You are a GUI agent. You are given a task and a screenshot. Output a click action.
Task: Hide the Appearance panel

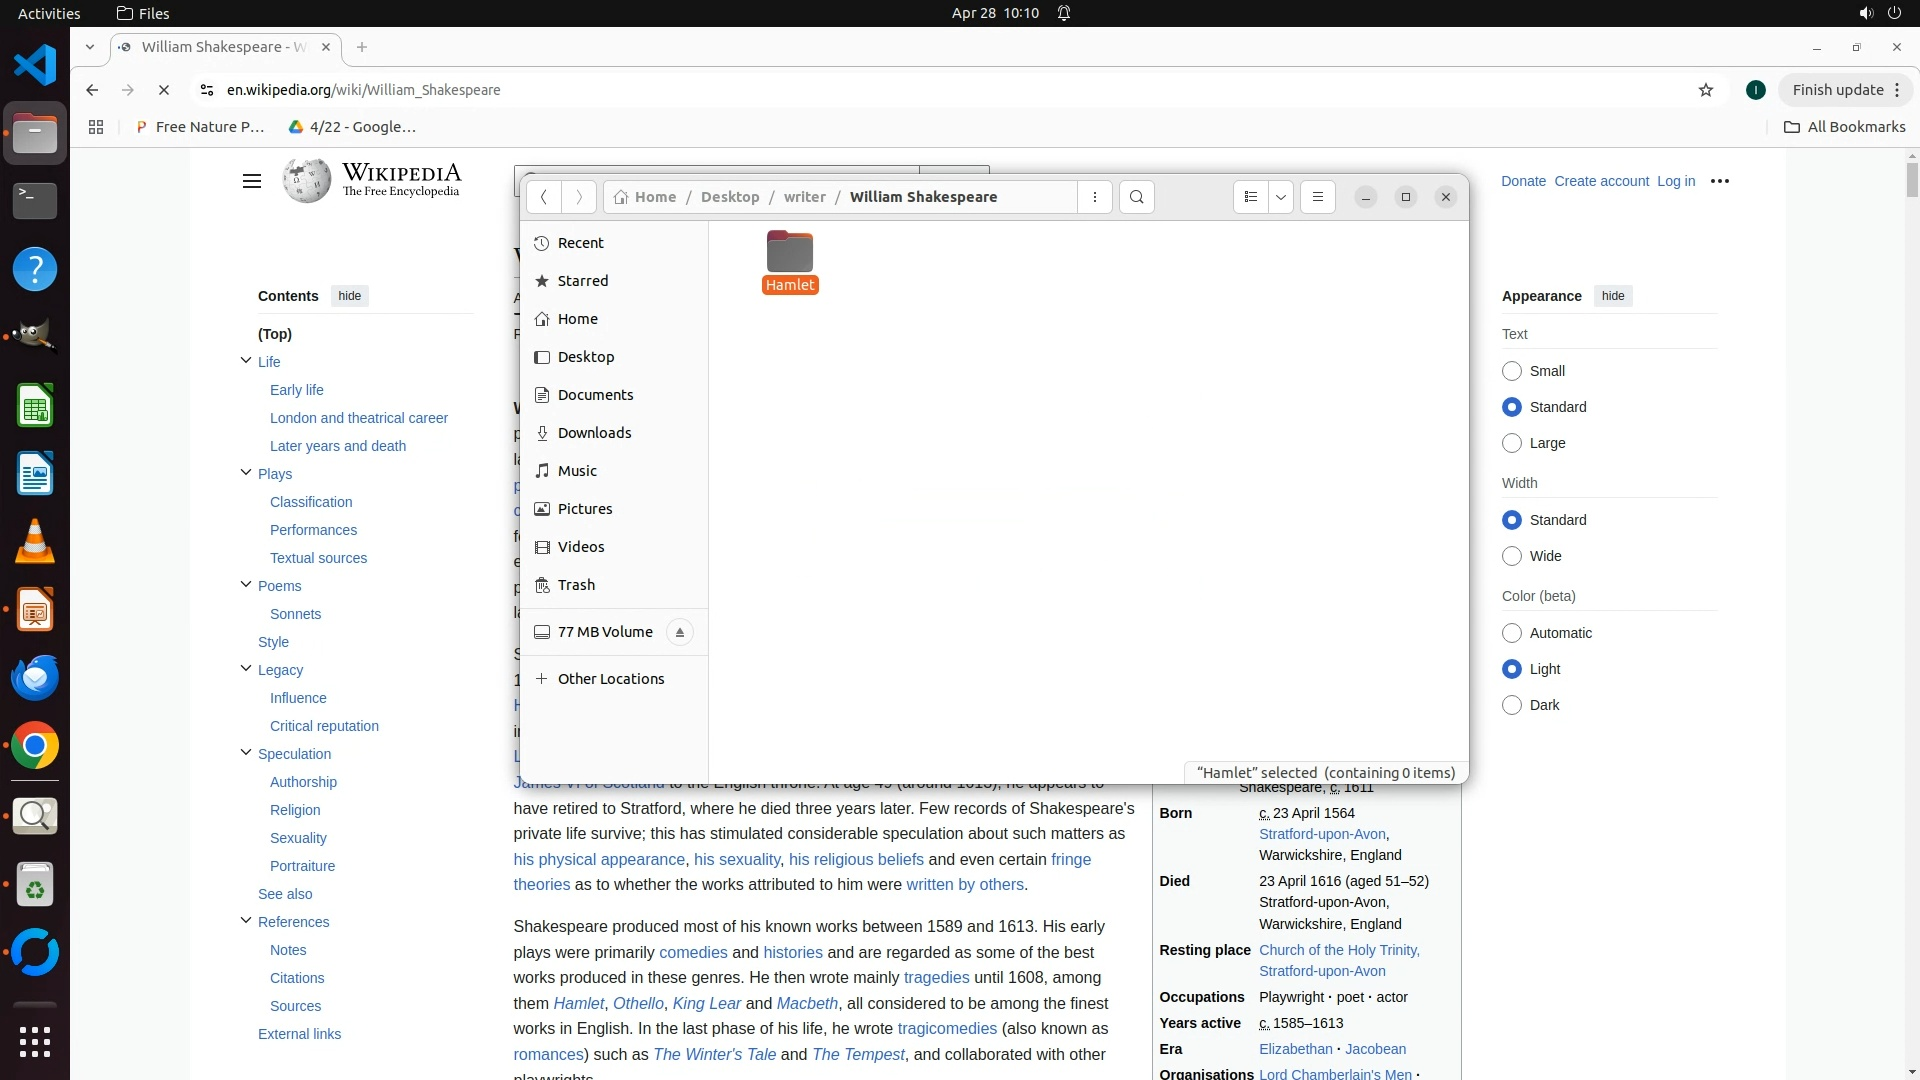coord(1612,296)
